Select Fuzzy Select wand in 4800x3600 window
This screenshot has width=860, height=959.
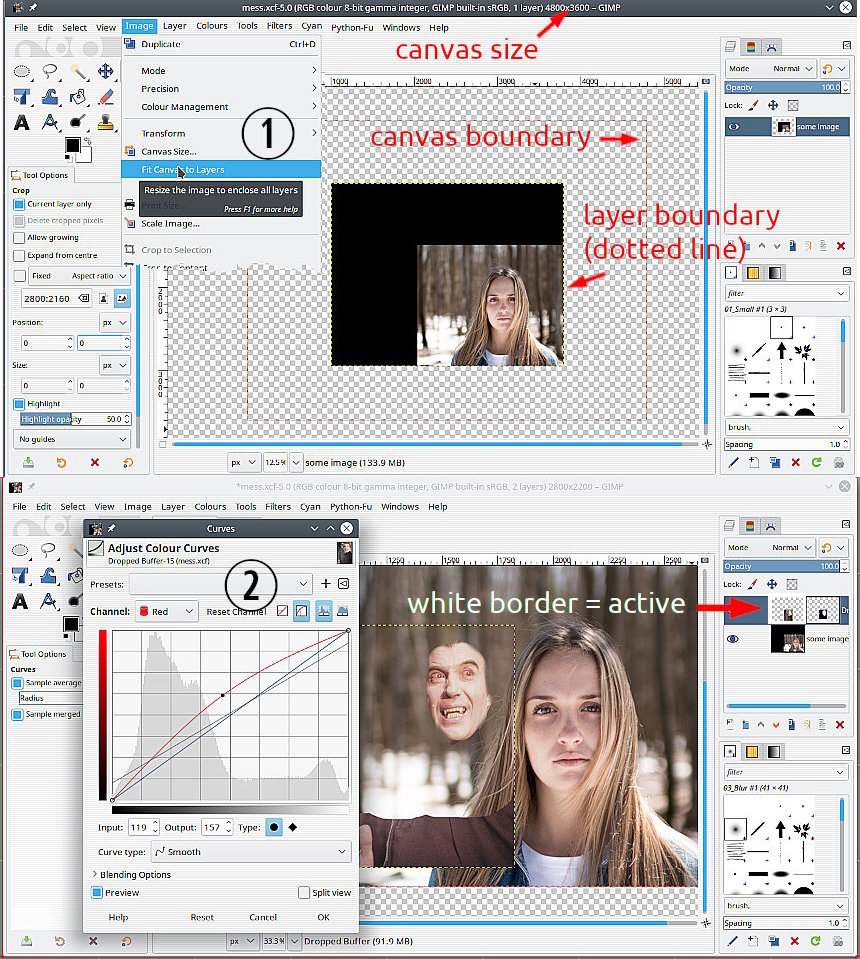[x=78, y=72]
